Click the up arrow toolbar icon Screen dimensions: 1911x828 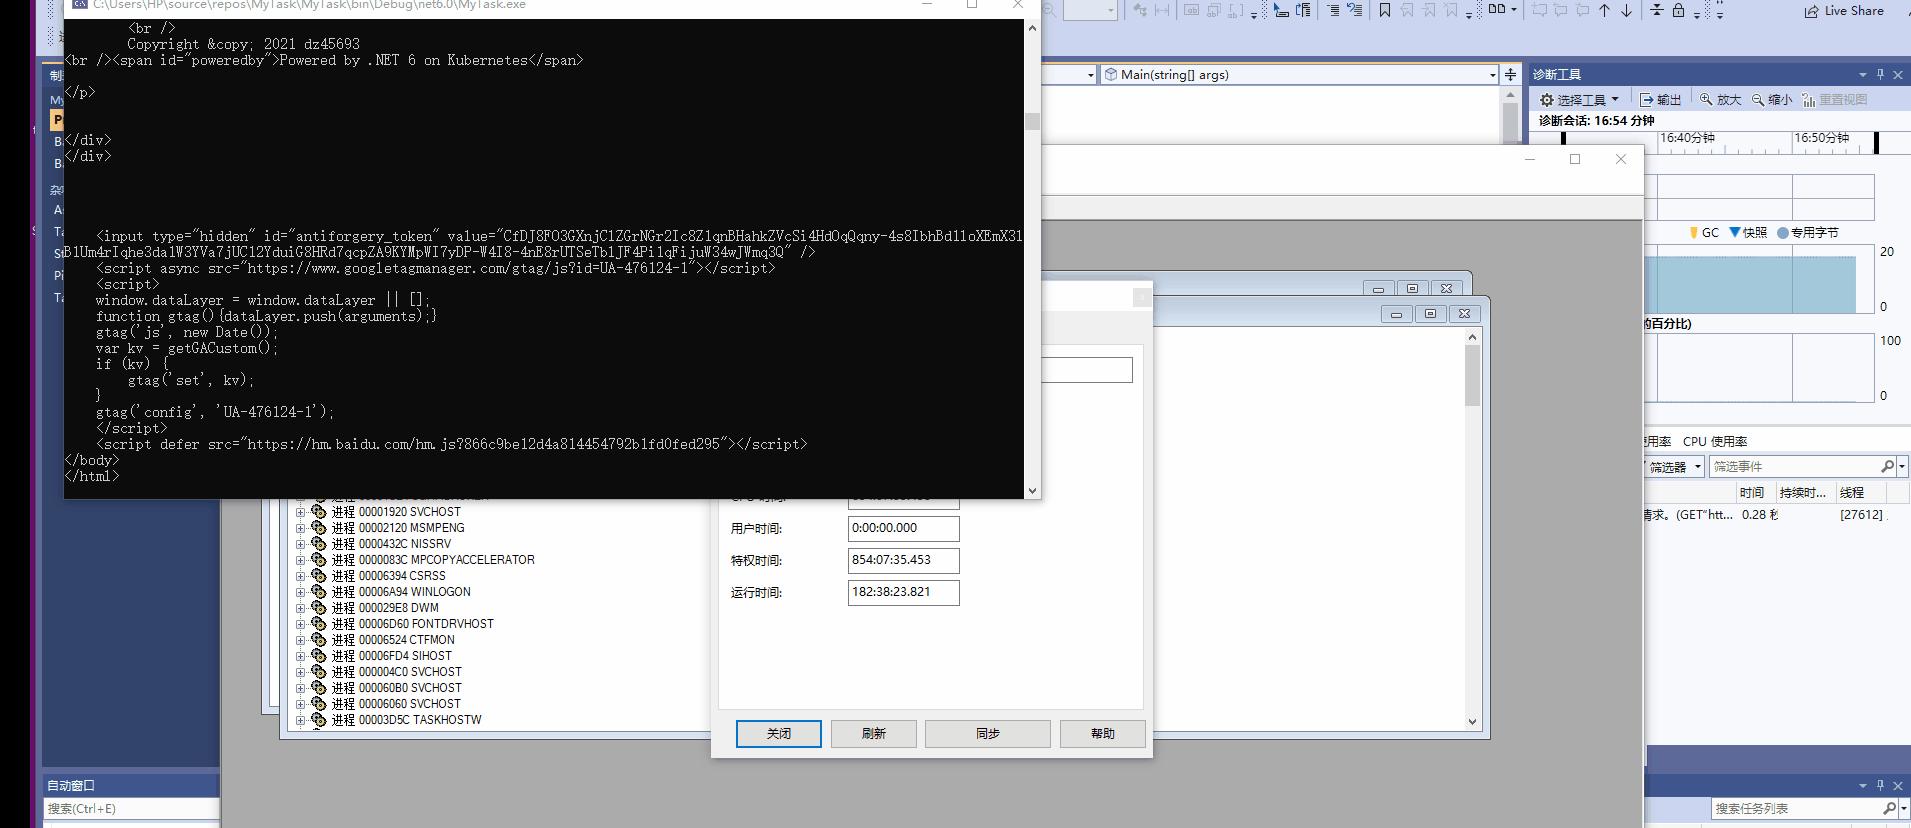(x=1605, y=10)
